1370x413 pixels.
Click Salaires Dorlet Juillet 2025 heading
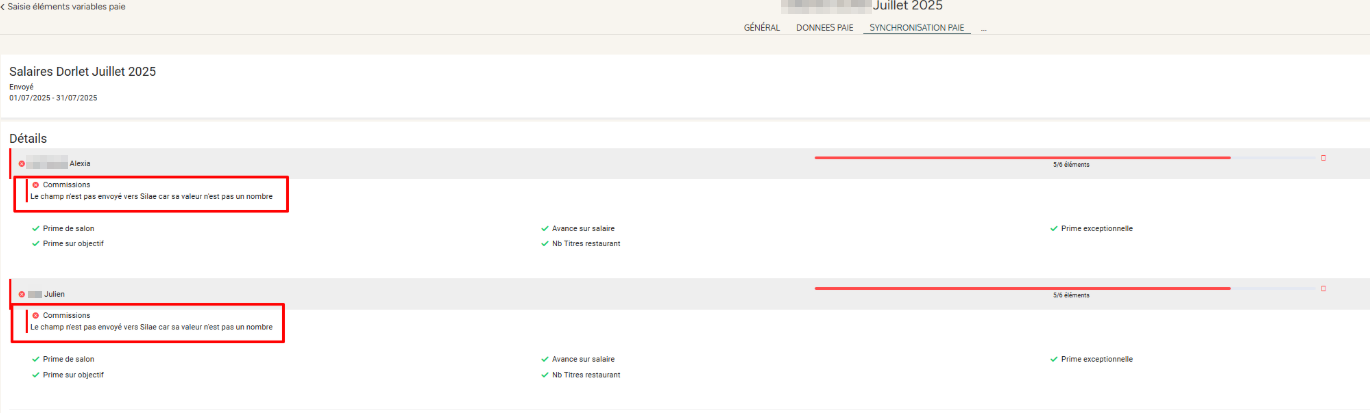click(82, 72)
